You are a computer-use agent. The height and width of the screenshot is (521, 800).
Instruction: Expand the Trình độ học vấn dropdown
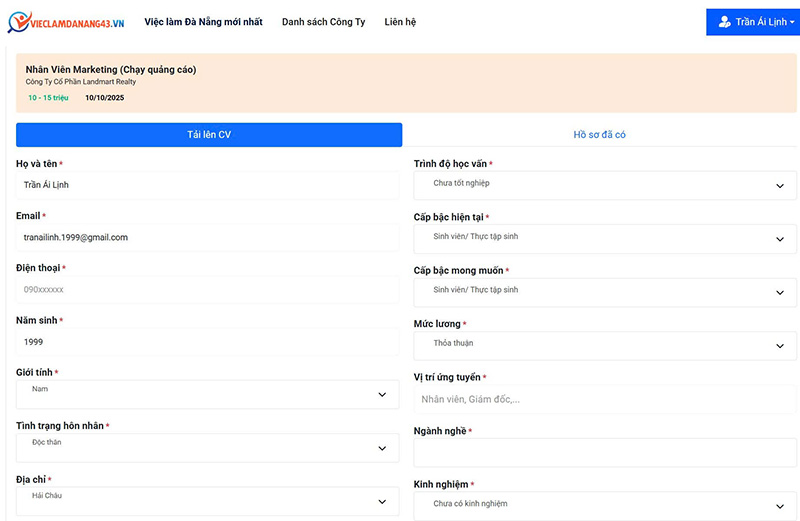coord(605,185)
